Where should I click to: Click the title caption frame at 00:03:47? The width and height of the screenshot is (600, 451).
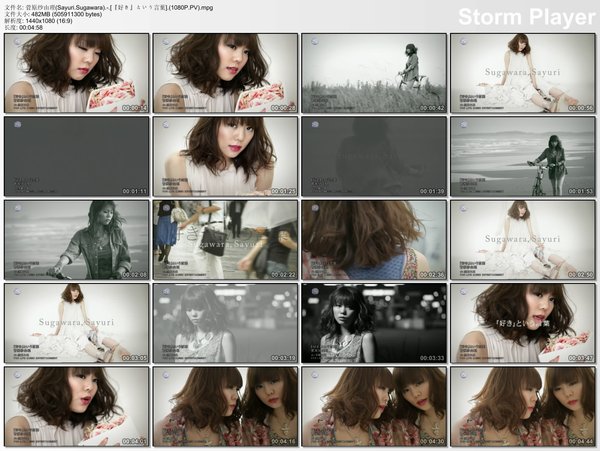tap(523, 323)
